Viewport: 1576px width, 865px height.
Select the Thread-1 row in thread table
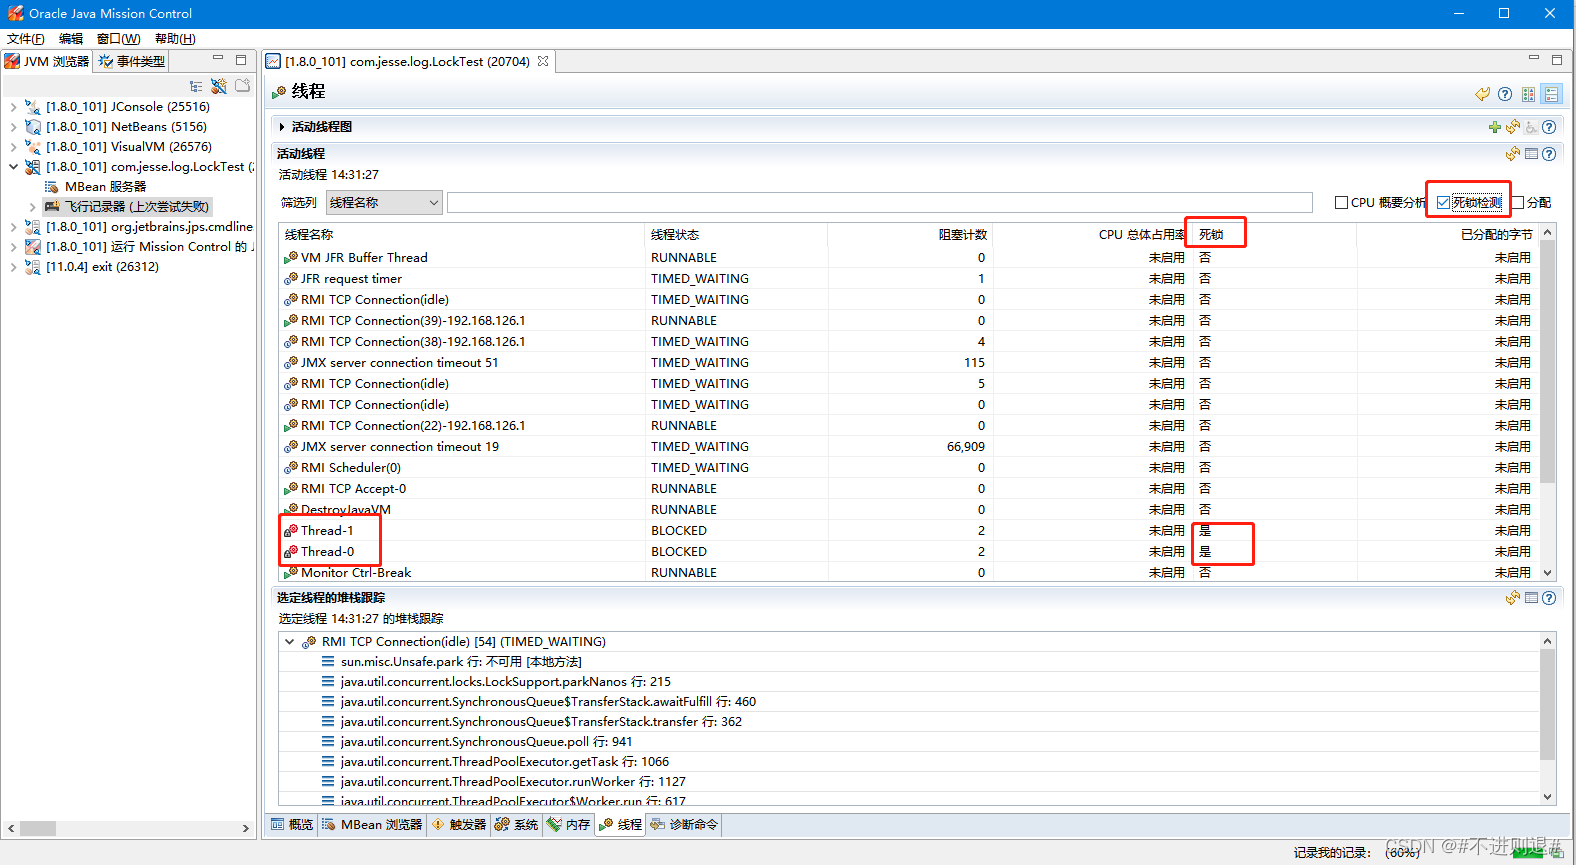click(x=908, y=531)
